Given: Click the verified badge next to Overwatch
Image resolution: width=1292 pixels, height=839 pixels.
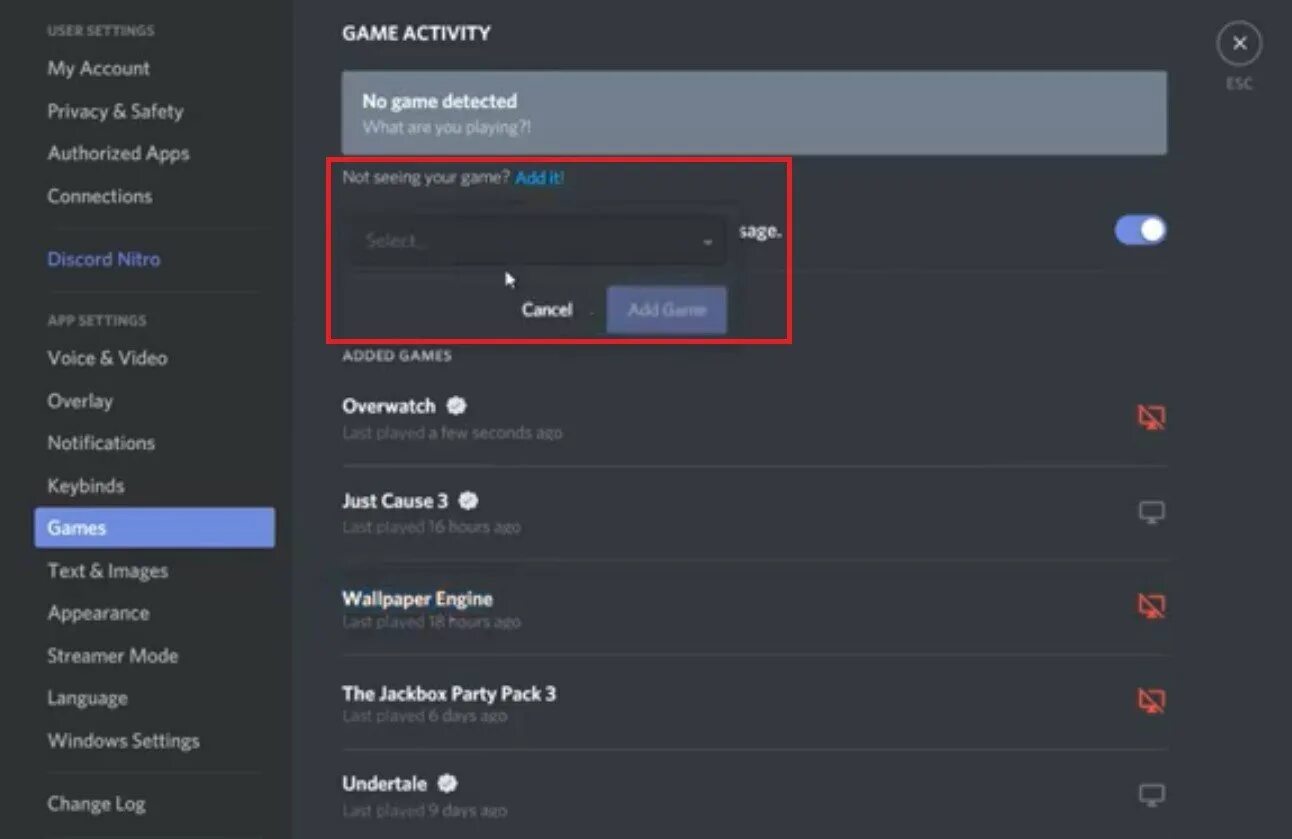Looking at the screenshot, I should 456,406.
